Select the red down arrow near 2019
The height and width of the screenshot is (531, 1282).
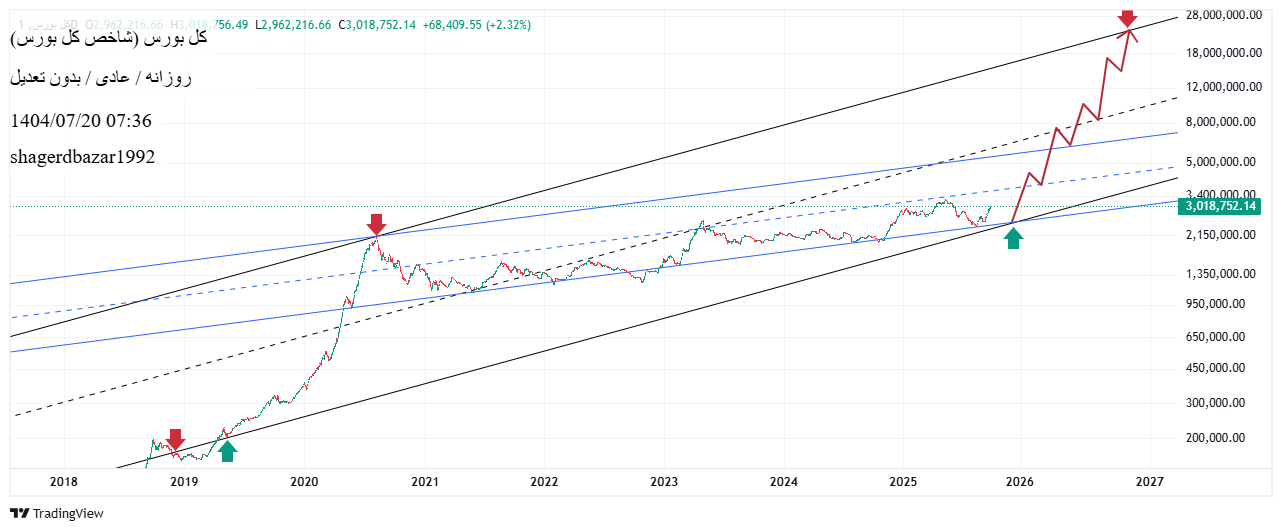point(175,439)
